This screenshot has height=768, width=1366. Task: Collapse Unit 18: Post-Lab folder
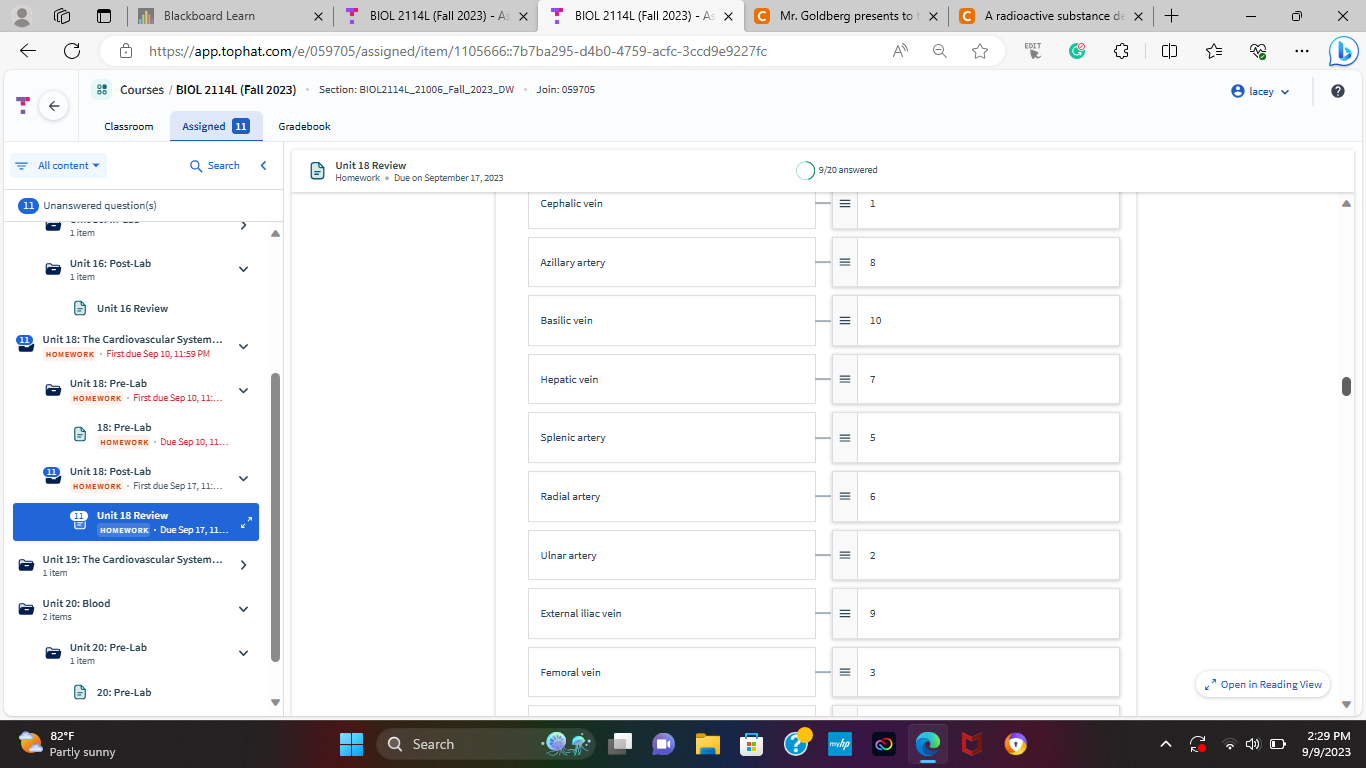point(243,478)
